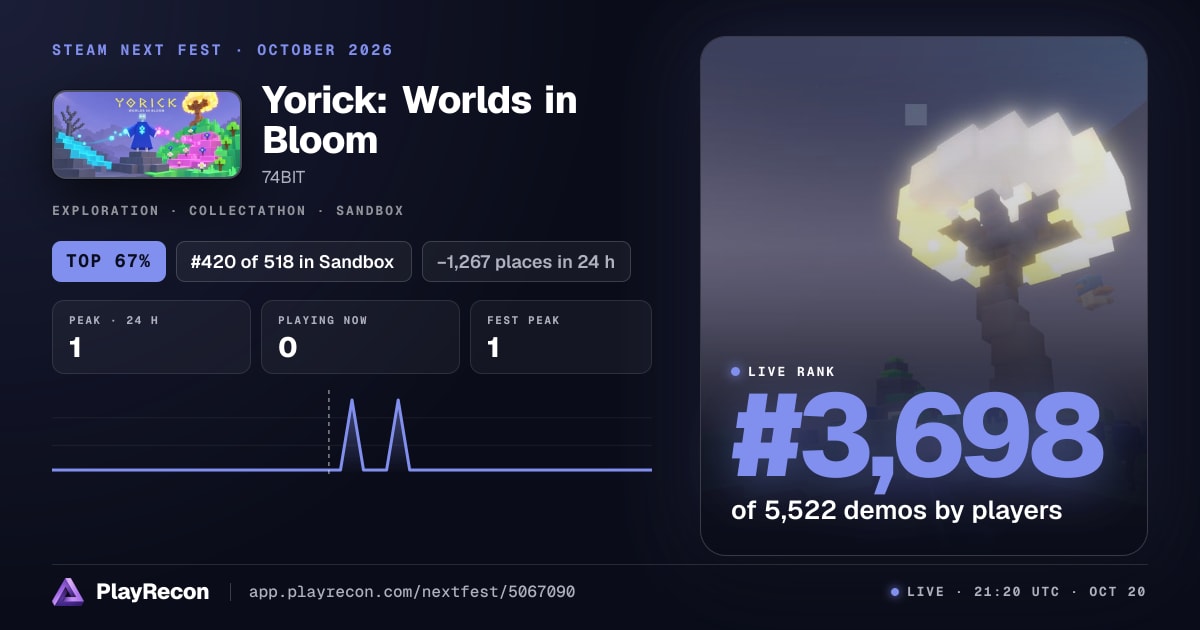Screen dimensions: 1200x630
Task: Click the 74BIT developer name
Action: pyautogui.click(x=284, y=177)
